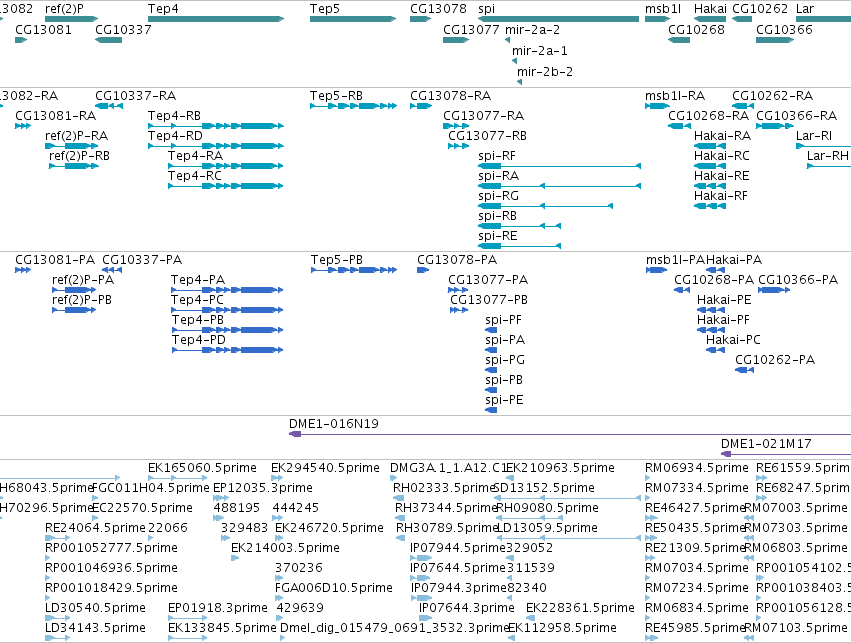Select the Hakai-RF transcript label
Image resolution: width=851 pixels, height=643 pixels.
(721, 196)
